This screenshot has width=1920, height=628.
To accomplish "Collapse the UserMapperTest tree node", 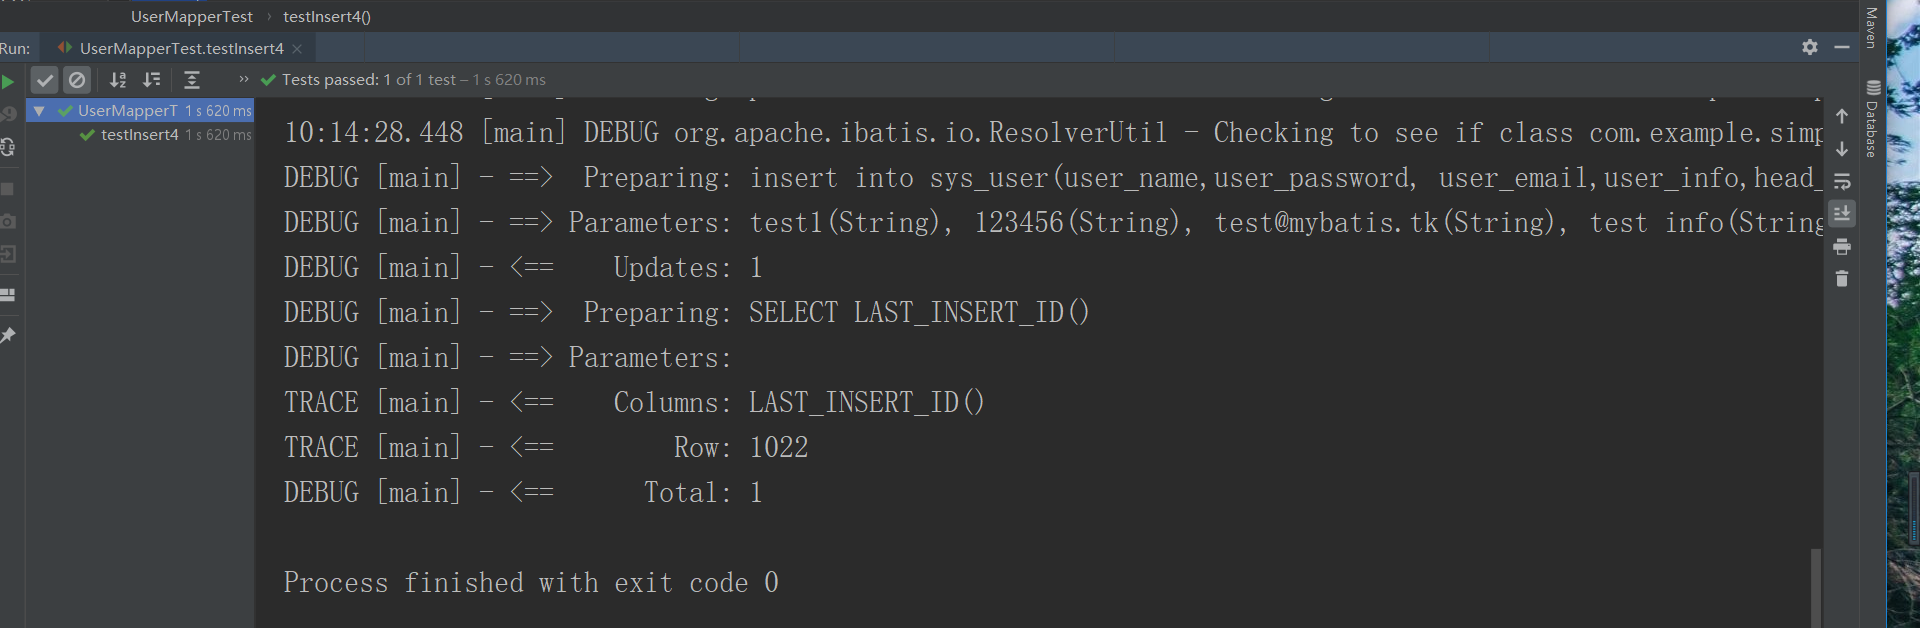I will (39, 111).
